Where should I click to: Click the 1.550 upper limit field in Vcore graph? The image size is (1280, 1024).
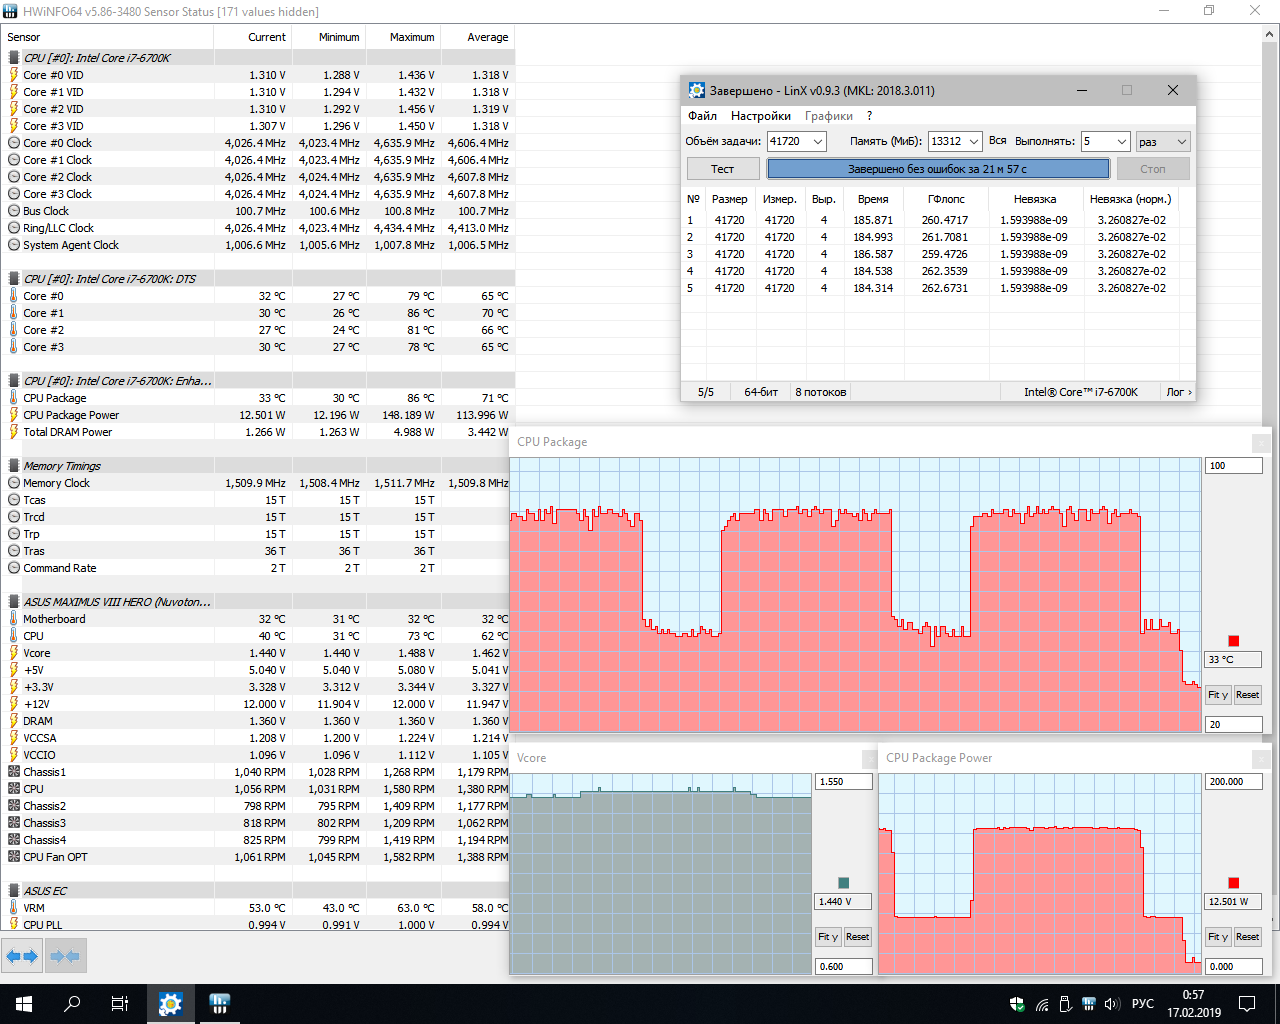point(844,782)
